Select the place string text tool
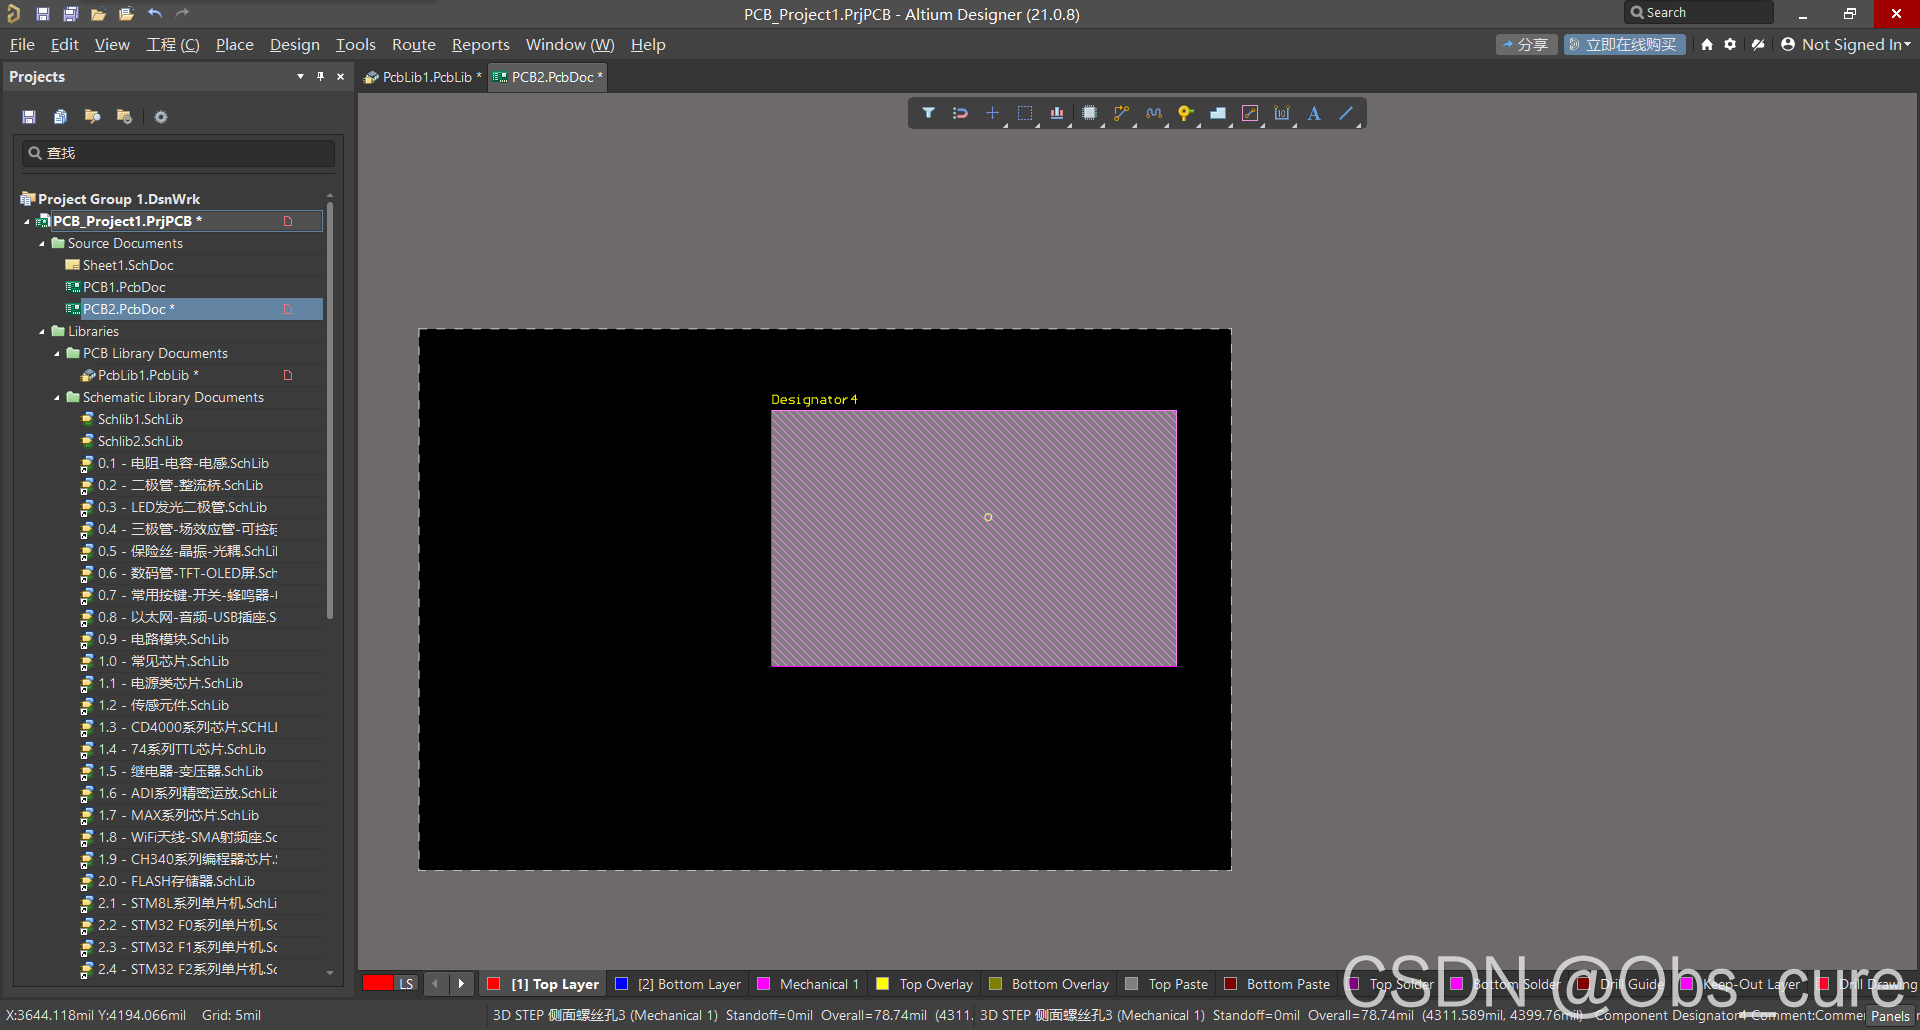This screenshot has height=1030, width=1920. 1314,113
